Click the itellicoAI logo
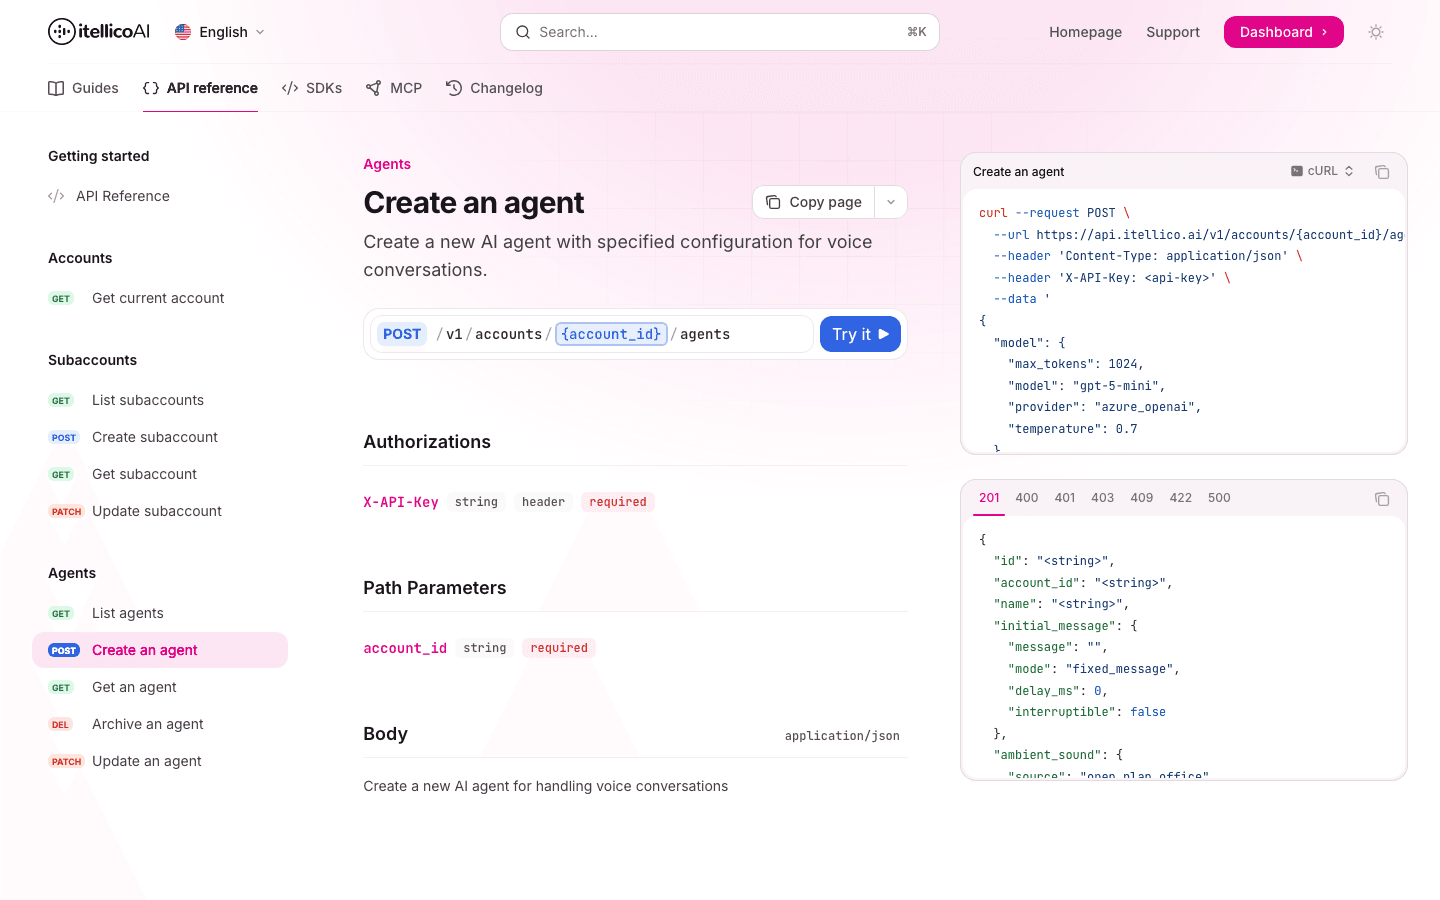Viewport: 1440px width, 900px height. (97, 31)
